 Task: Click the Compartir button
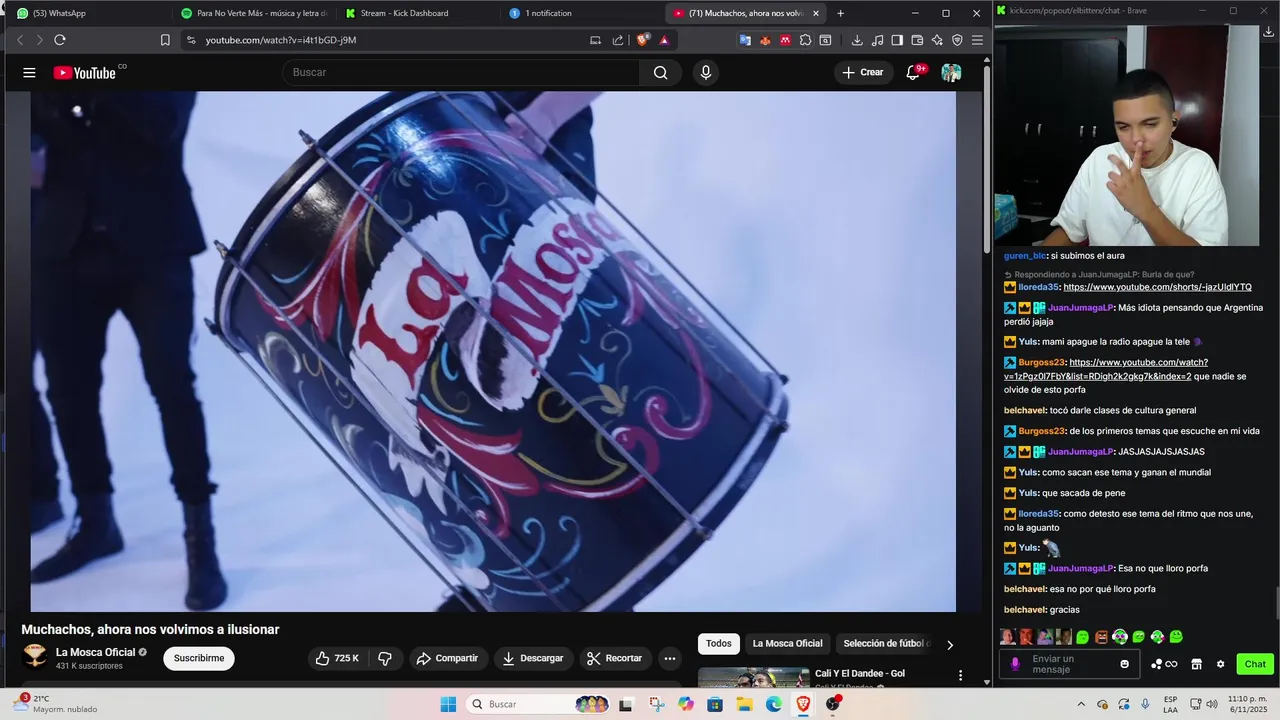[447, 658]
